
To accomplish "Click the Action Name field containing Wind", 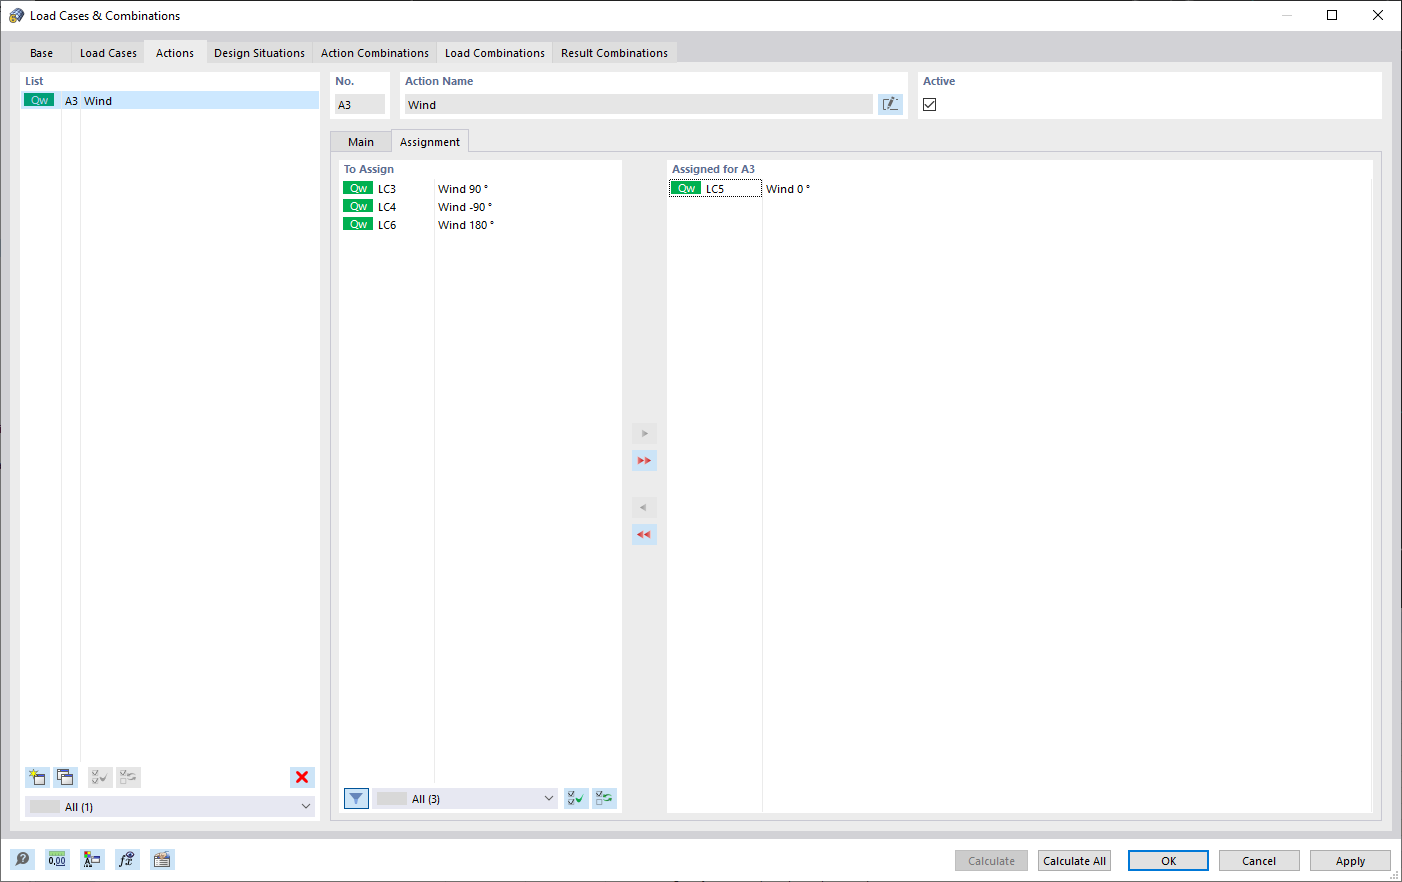I will point(638,105).
